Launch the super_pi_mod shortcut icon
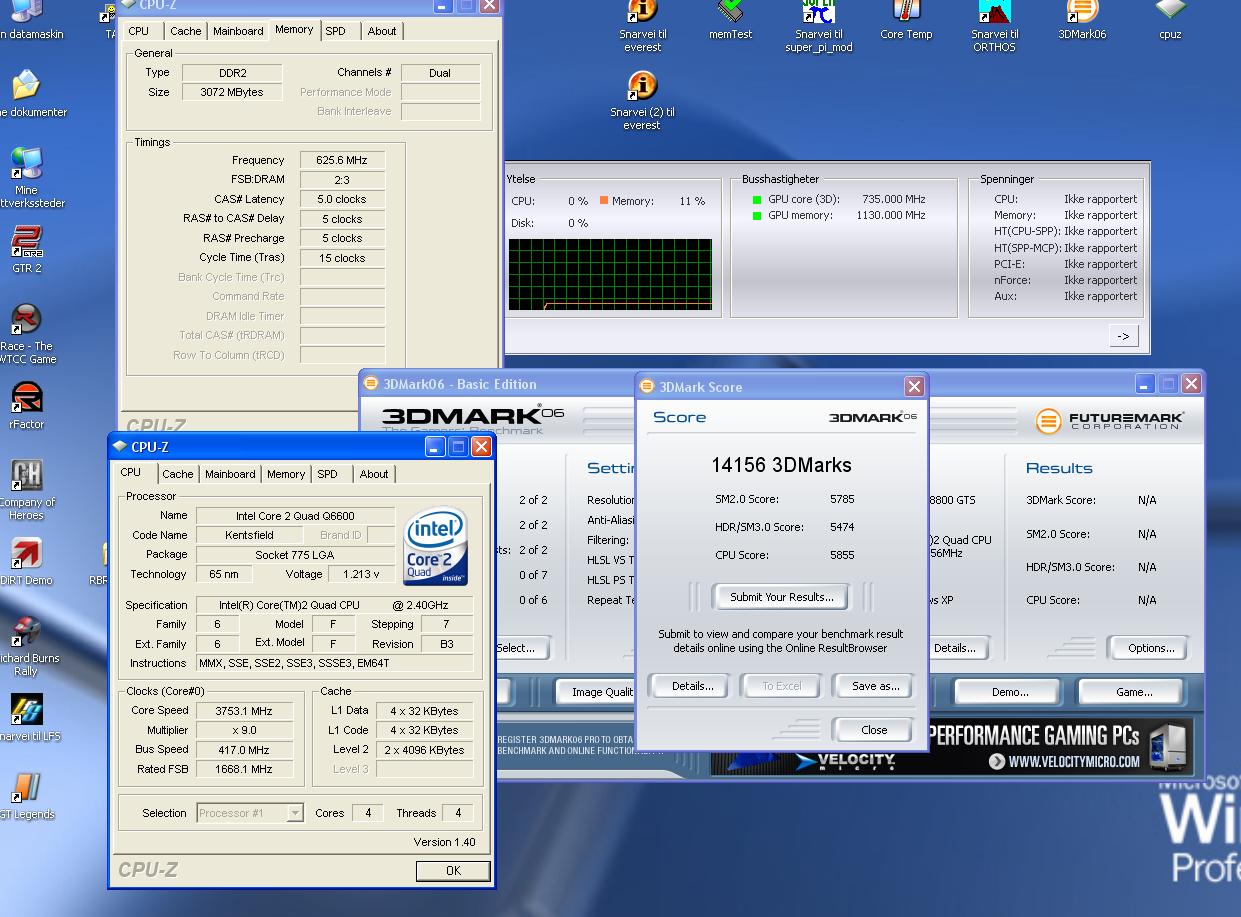The height and width of the screenshot is (917, 1241). coord(819,12)
